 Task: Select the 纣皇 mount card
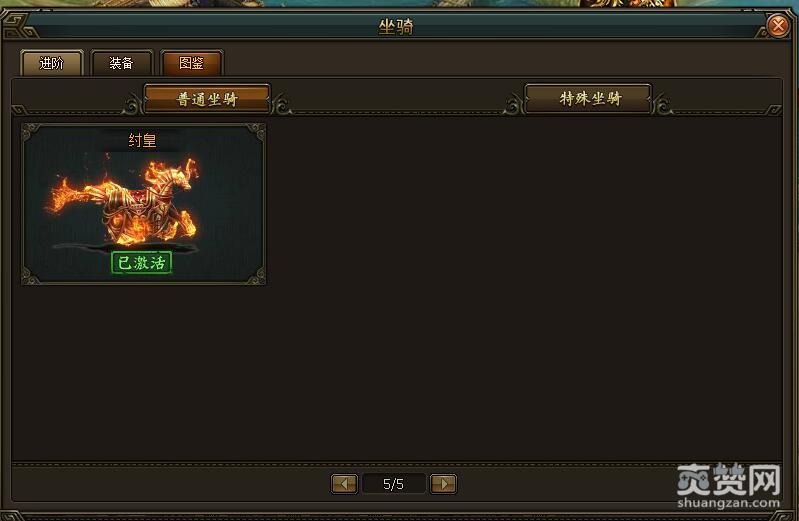point(144,204)
